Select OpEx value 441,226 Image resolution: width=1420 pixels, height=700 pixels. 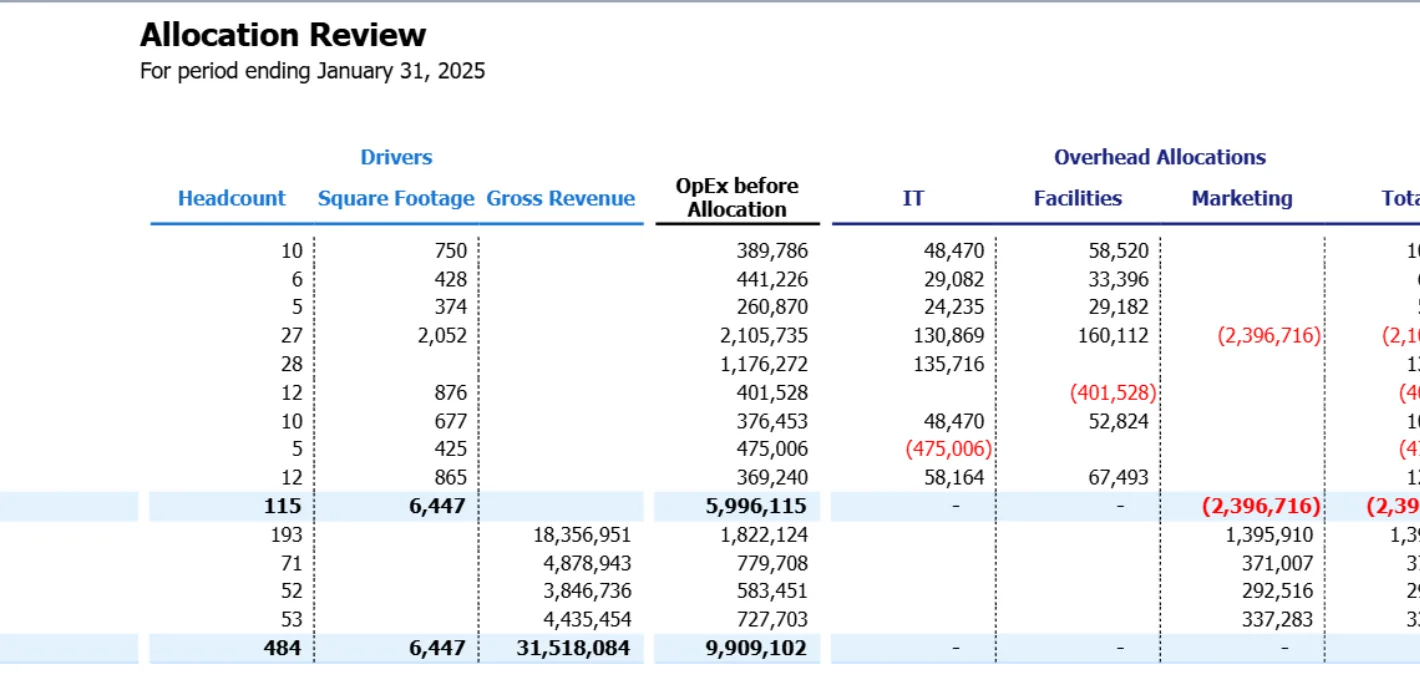772,279
